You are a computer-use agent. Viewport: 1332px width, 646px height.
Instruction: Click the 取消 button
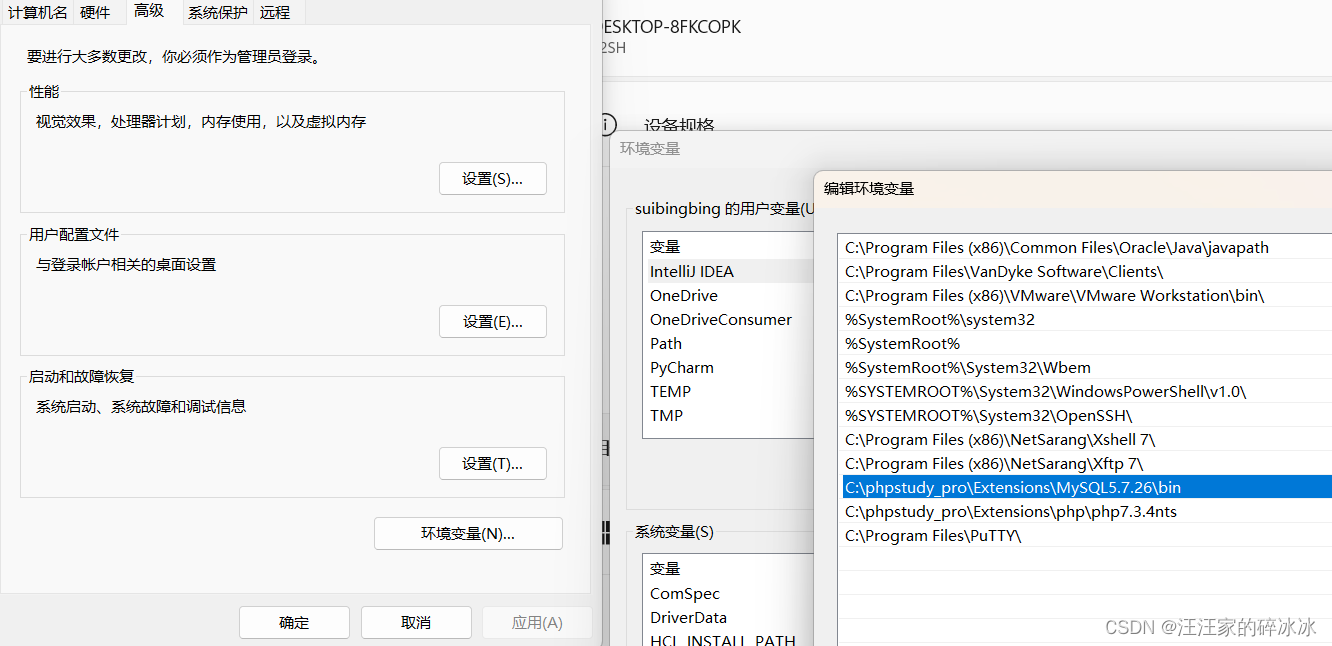pyautogui.click(x=416, y=622)
